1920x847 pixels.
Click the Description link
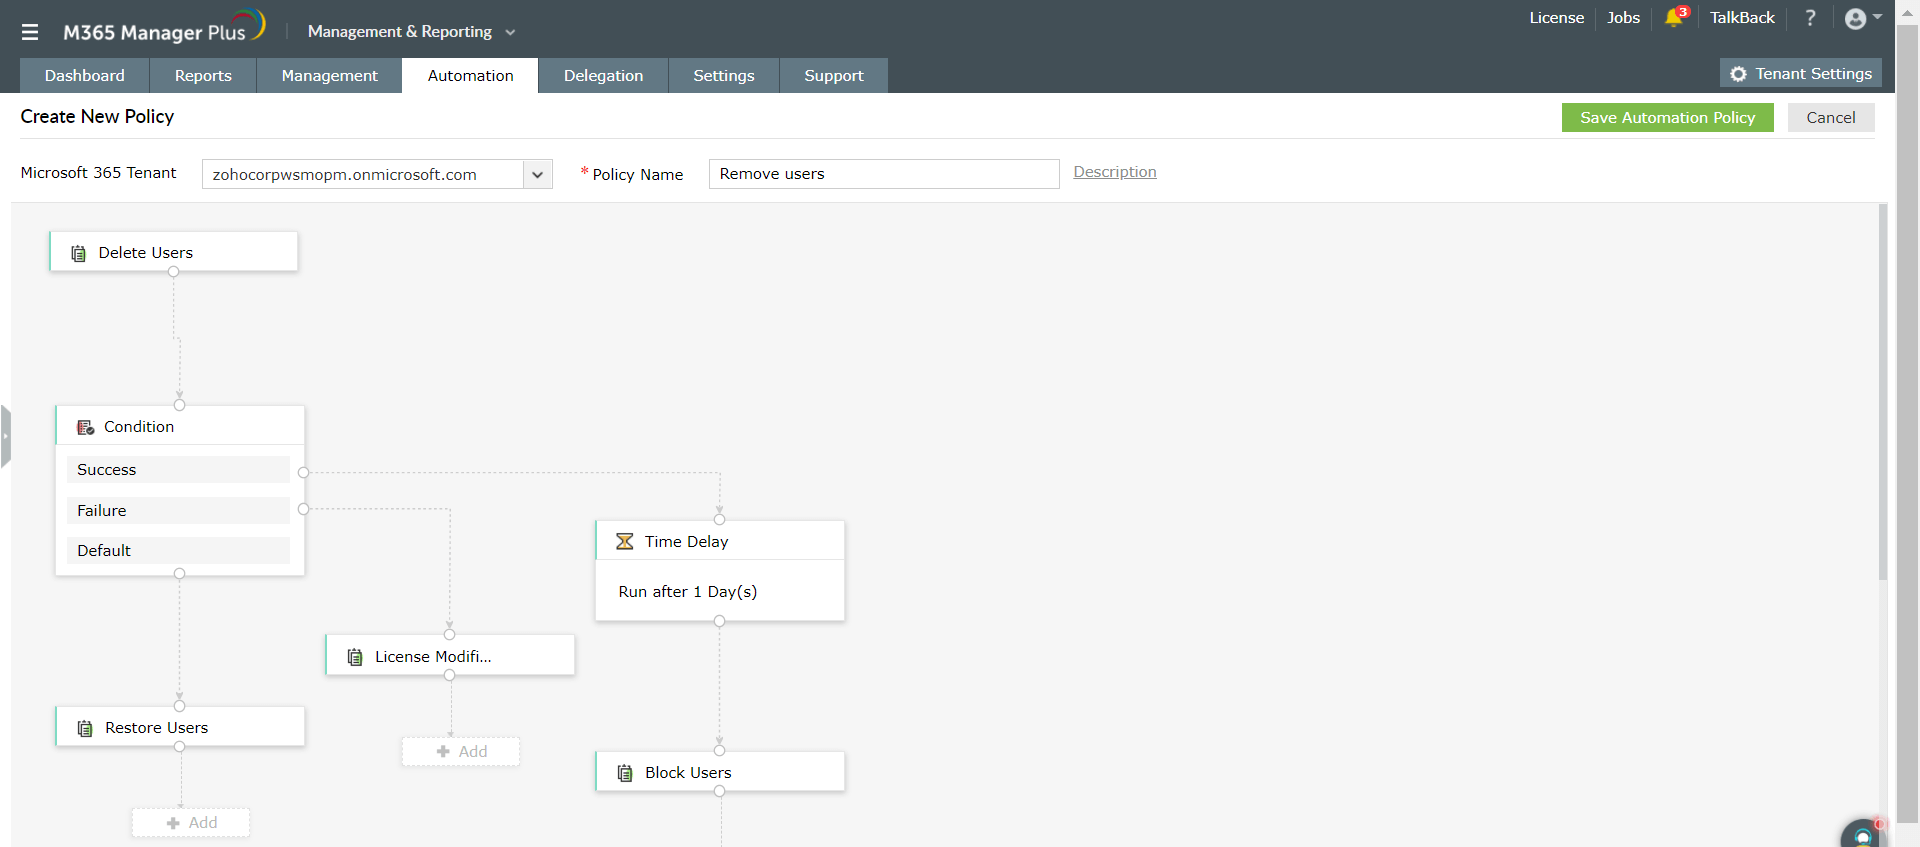pos(1115,172)
